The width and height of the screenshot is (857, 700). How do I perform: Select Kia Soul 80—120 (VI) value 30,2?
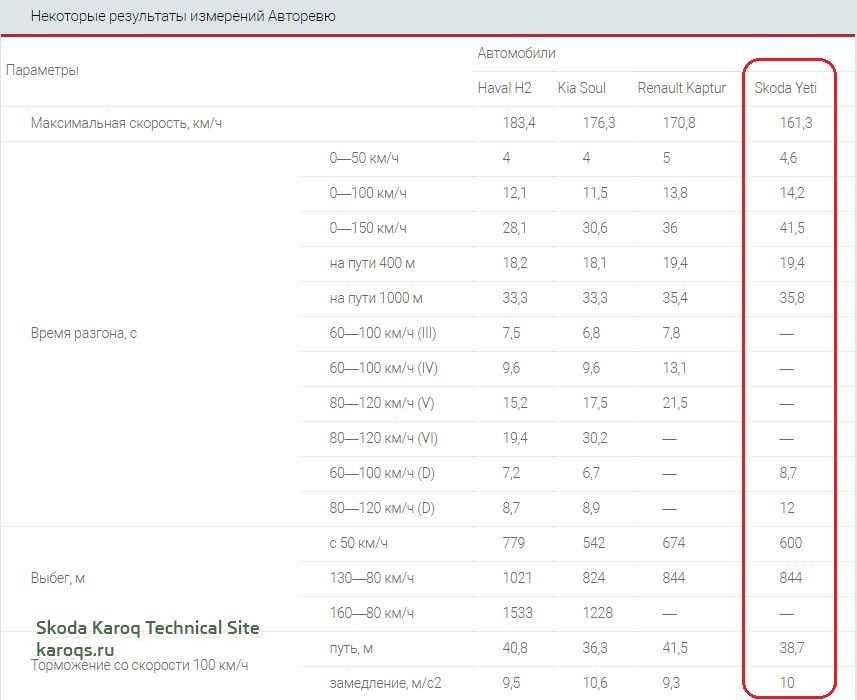click(595, 438)
